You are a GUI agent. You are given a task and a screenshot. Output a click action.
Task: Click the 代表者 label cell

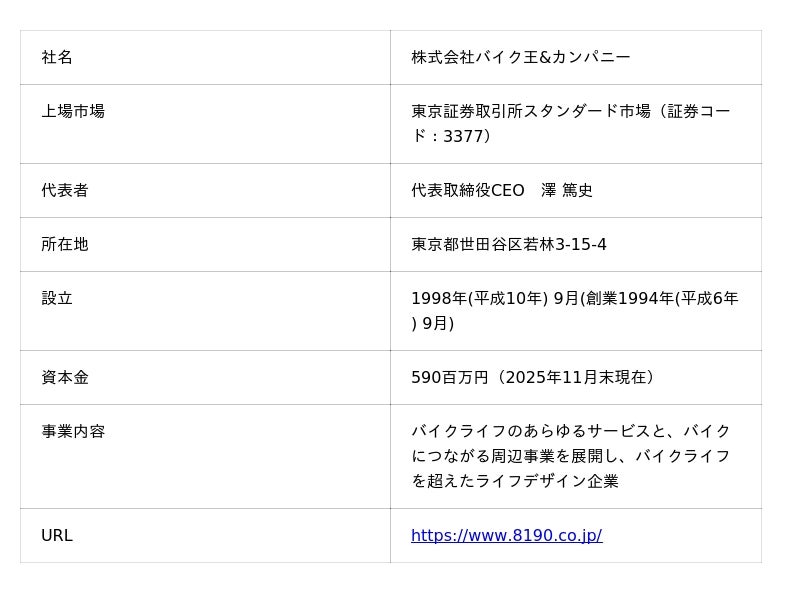(65, 190)
